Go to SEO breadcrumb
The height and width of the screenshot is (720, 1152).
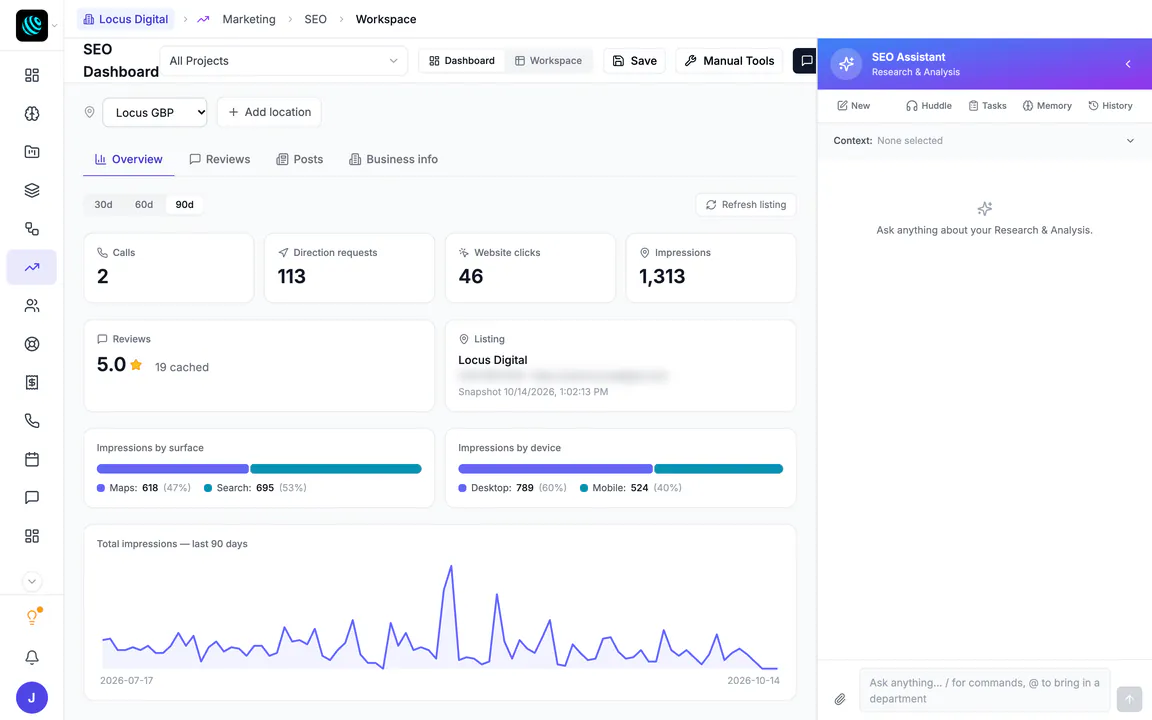315,19
